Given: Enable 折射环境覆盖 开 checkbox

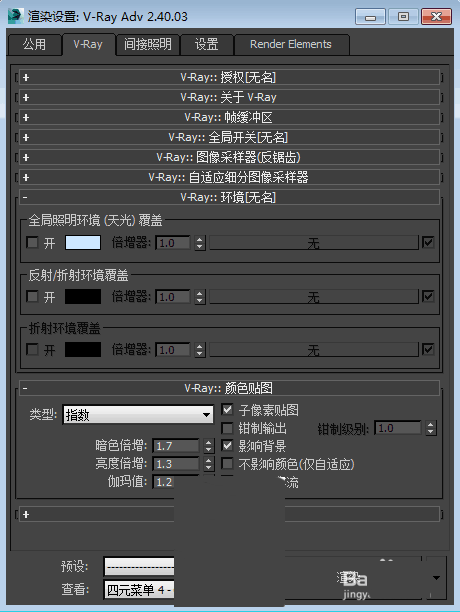Looking at the screenshot, I should pos(32,349).
